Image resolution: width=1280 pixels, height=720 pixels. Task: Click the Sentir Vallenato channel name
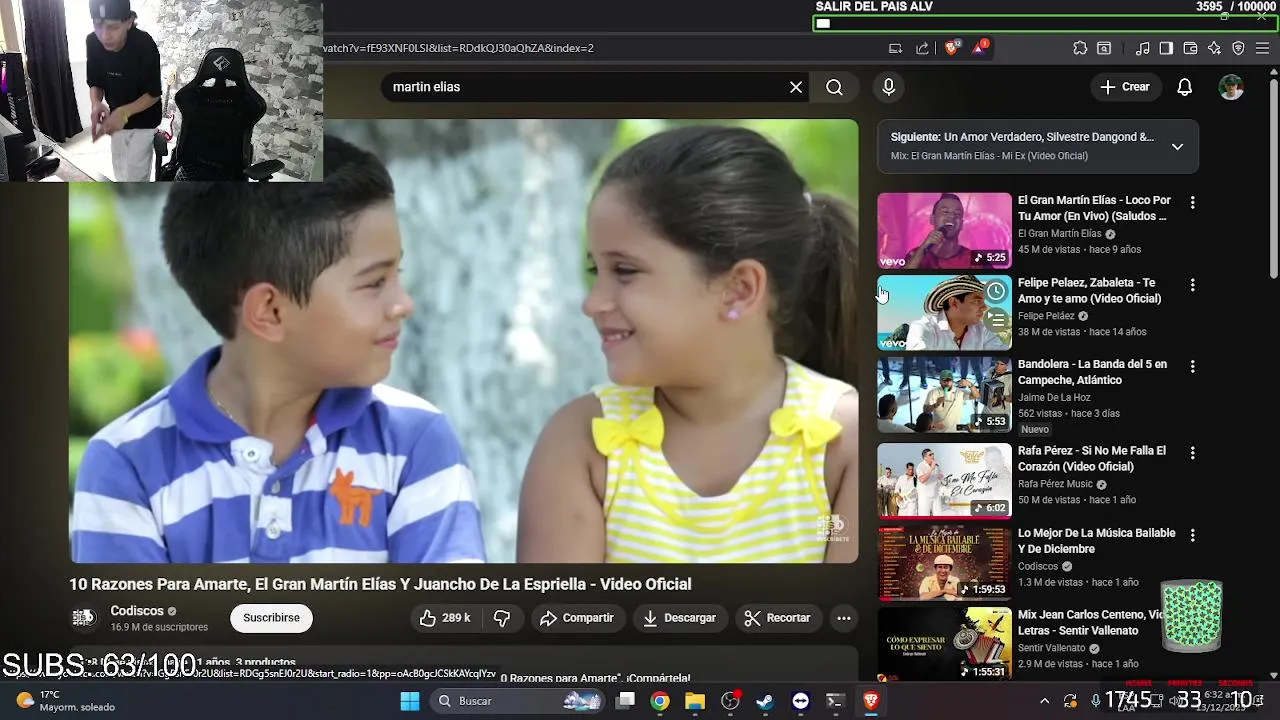pyautogui.click(x=1052, y=648)
